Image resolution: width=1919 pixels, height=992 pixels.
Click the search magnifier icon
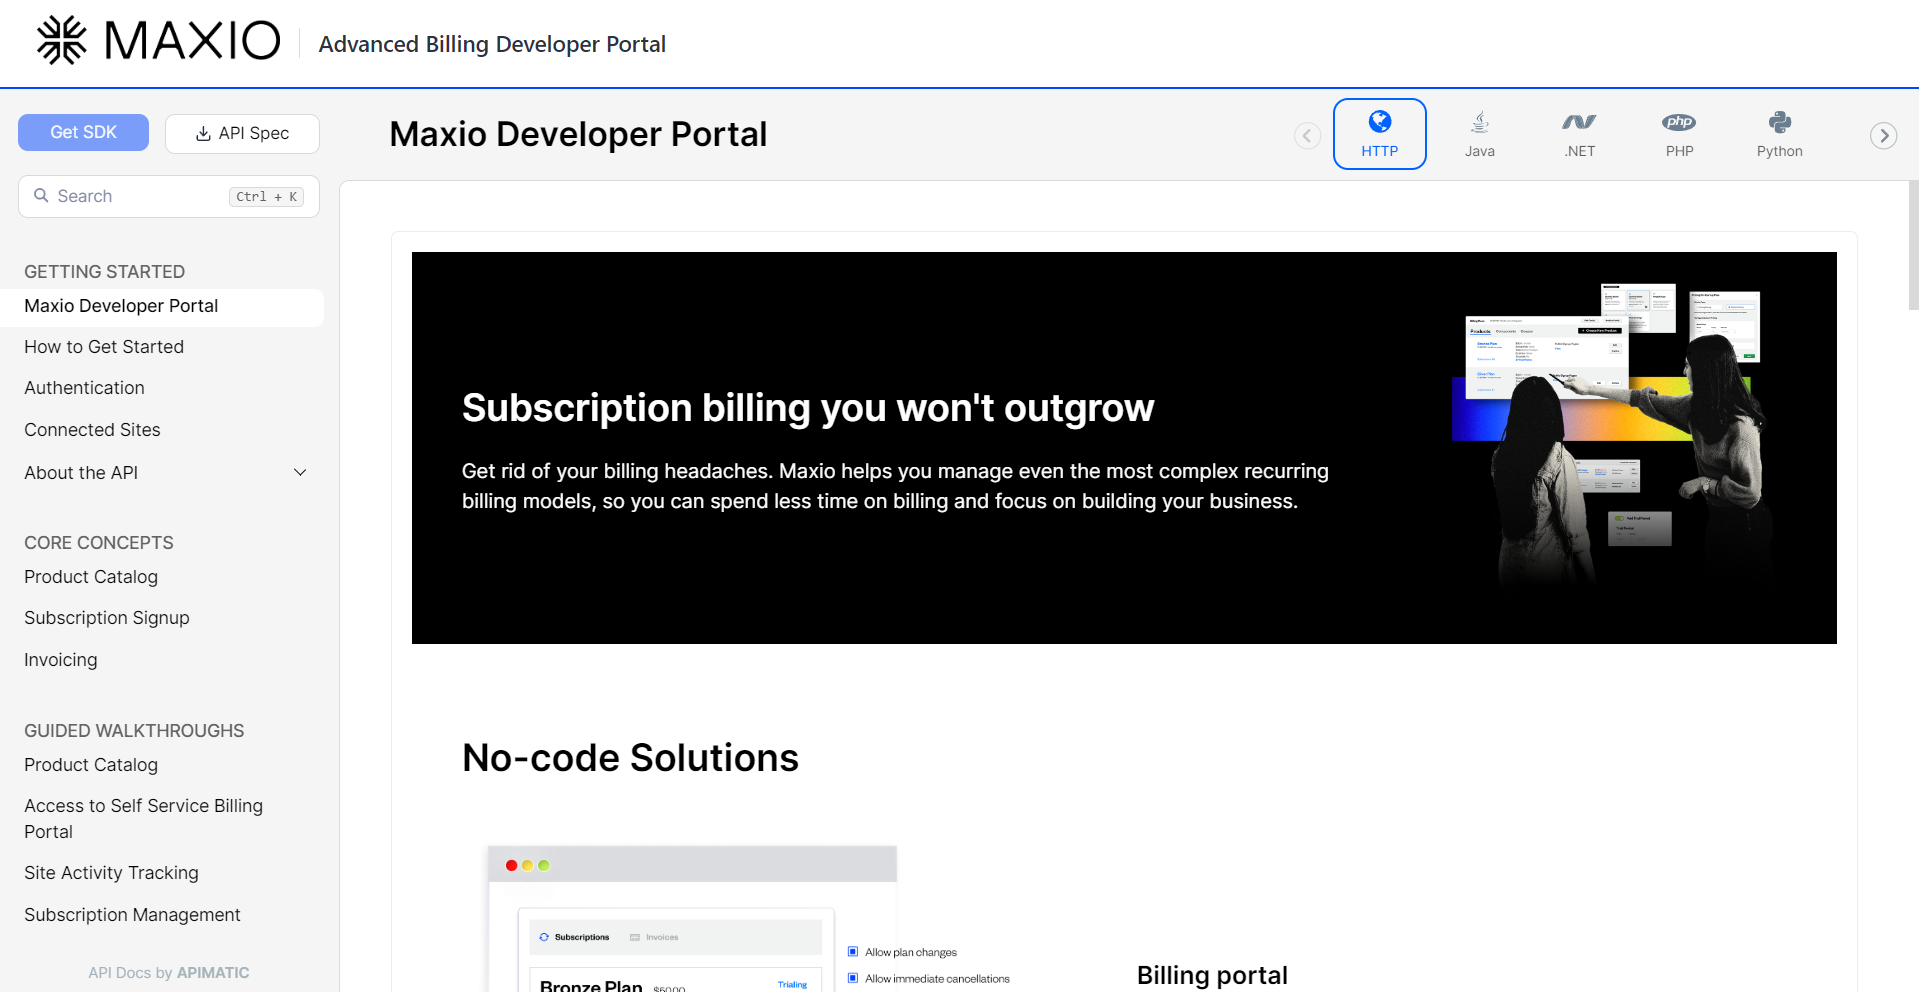coord(41,195)
